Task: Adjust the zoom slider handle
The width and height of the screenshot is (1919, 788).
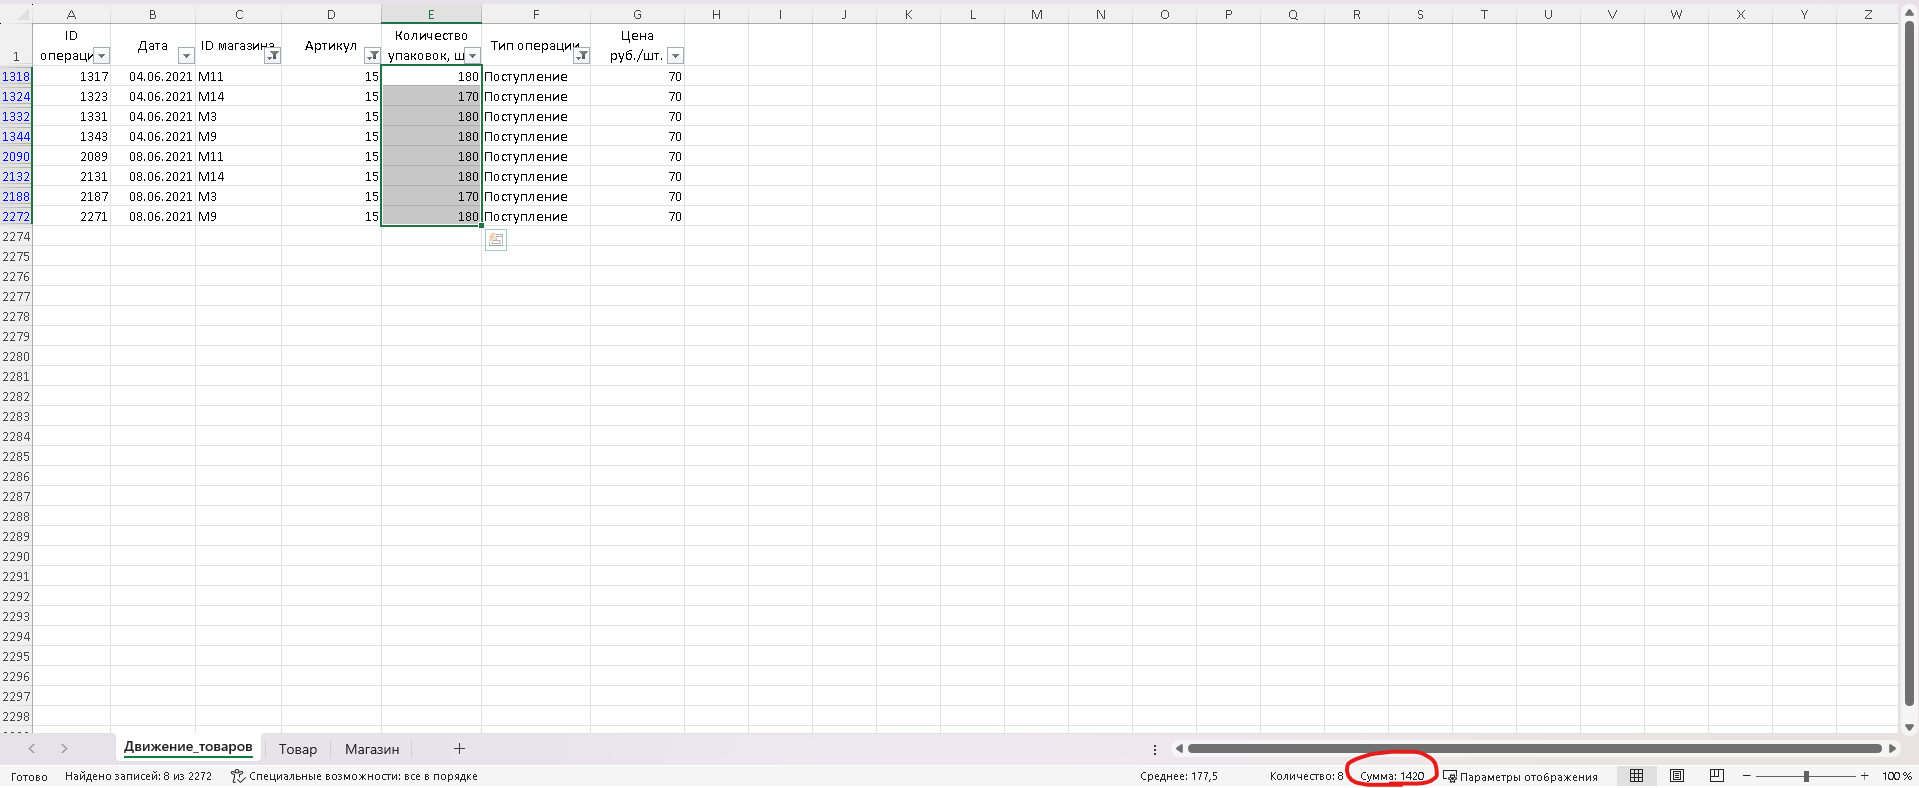Action: (1806, 776)
